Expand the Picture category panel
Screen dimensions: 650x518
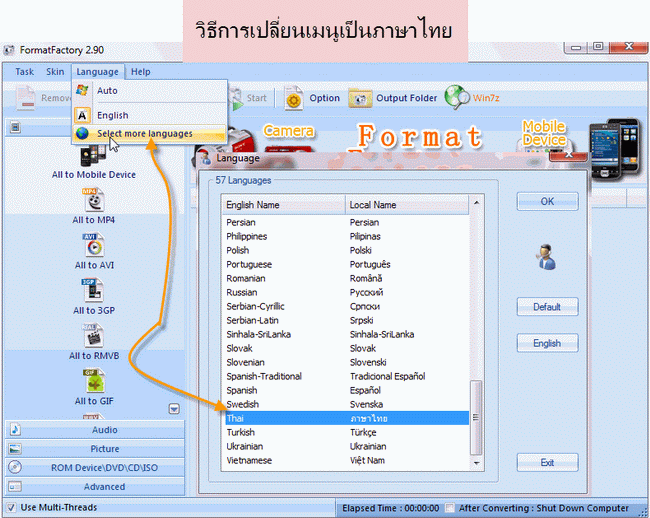pos(95,449)
